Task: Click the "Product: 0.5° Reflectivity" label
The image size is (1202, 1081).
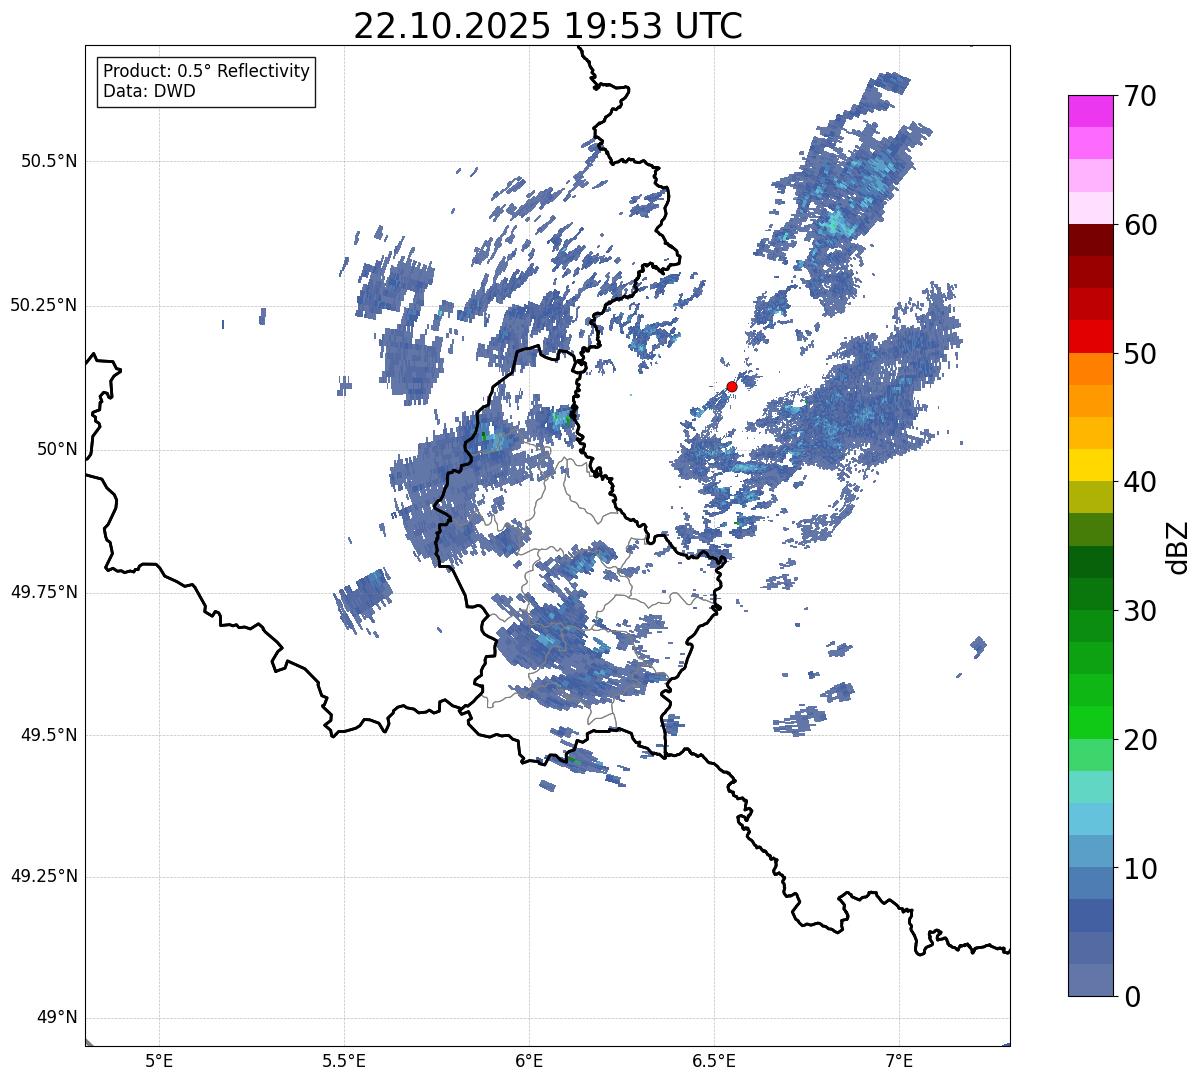Action: coord(207,72)
